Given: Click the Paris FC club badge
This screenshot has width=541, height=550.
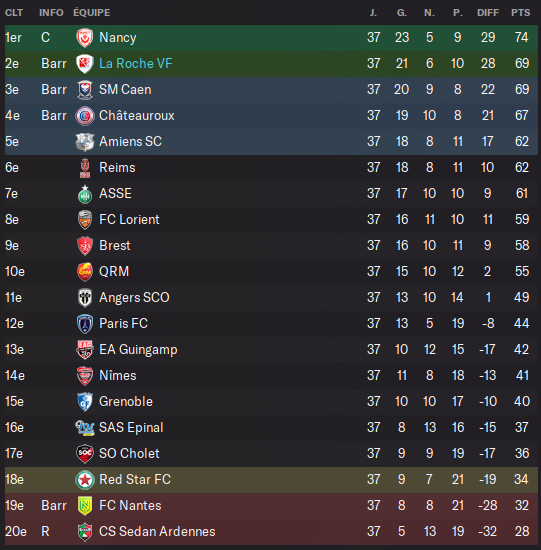Looking at the screenshot, I should 85,324.
